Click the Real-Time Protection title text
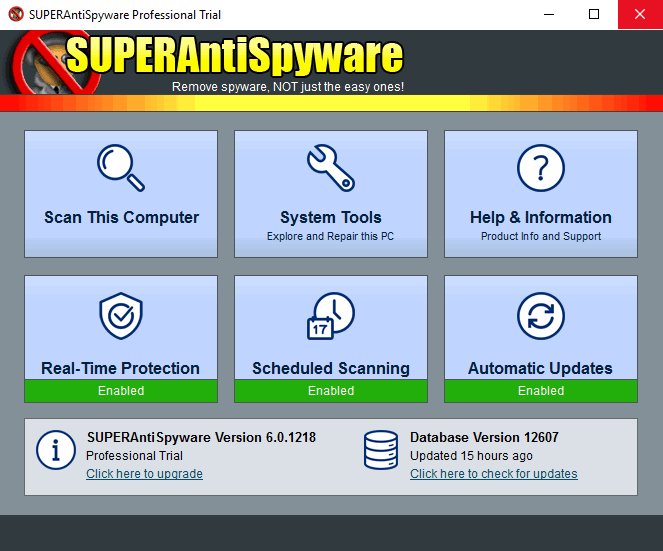This screenshot has height=551, width=663. click(121, 368)
